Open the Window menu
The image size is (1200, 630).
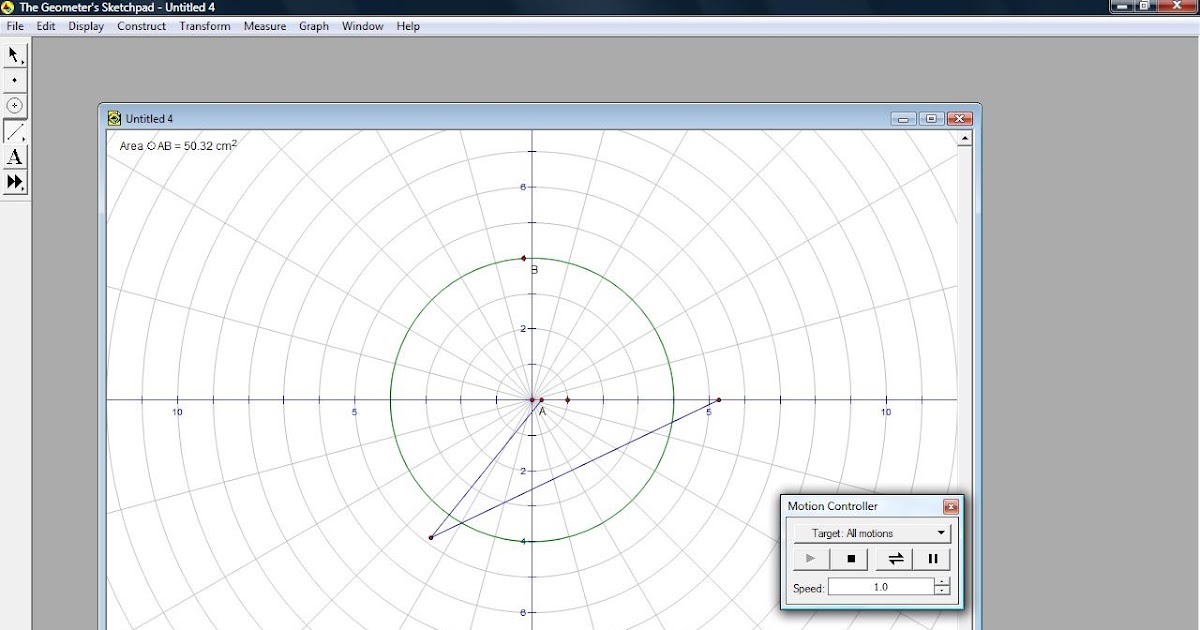(362, 26)
